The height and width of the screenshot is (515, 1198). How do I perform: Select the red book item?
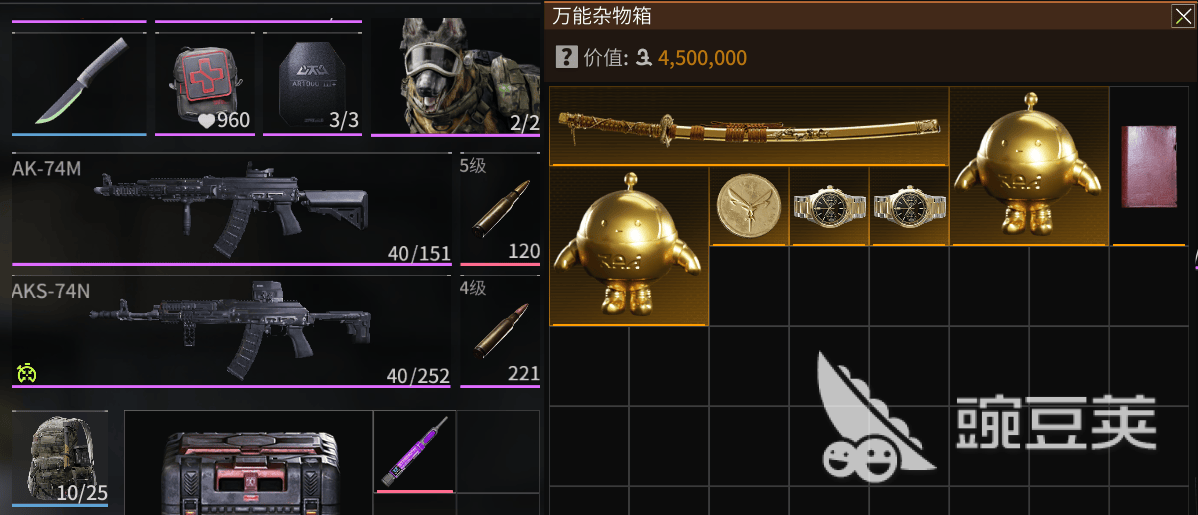click(1148, 166)
